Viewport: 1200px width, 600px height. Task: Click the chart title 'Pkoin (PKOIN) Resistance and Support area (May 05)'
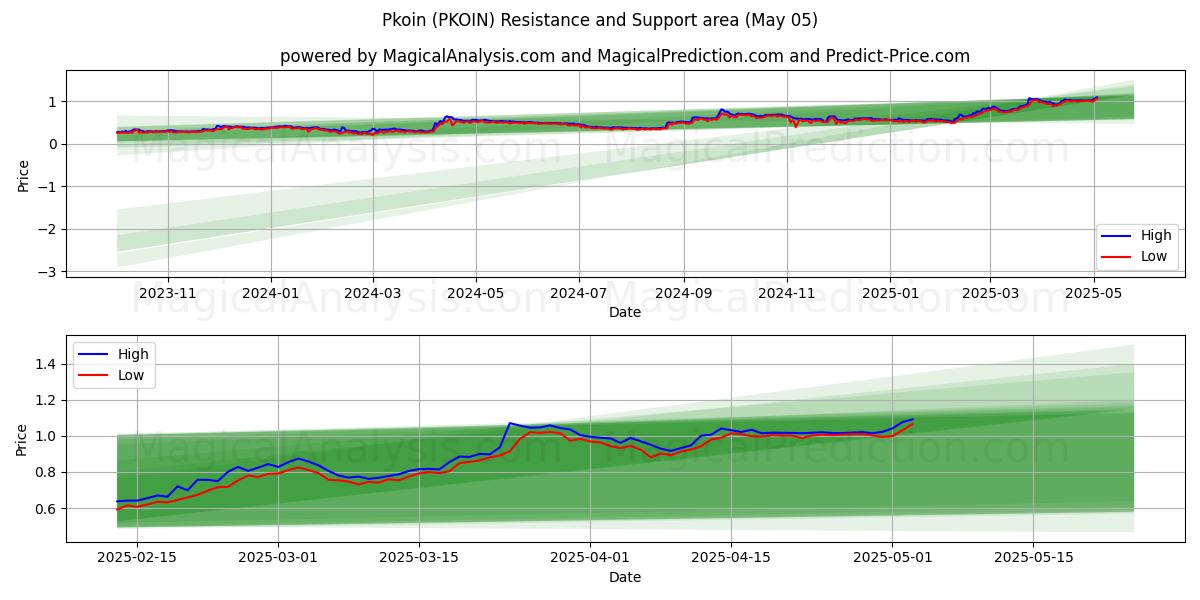tap(600, 20)
